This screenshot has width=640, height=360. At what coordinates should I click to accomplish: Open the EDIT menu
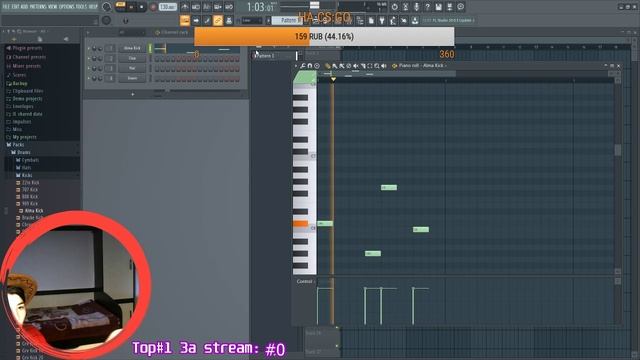[x=16, y=7]
